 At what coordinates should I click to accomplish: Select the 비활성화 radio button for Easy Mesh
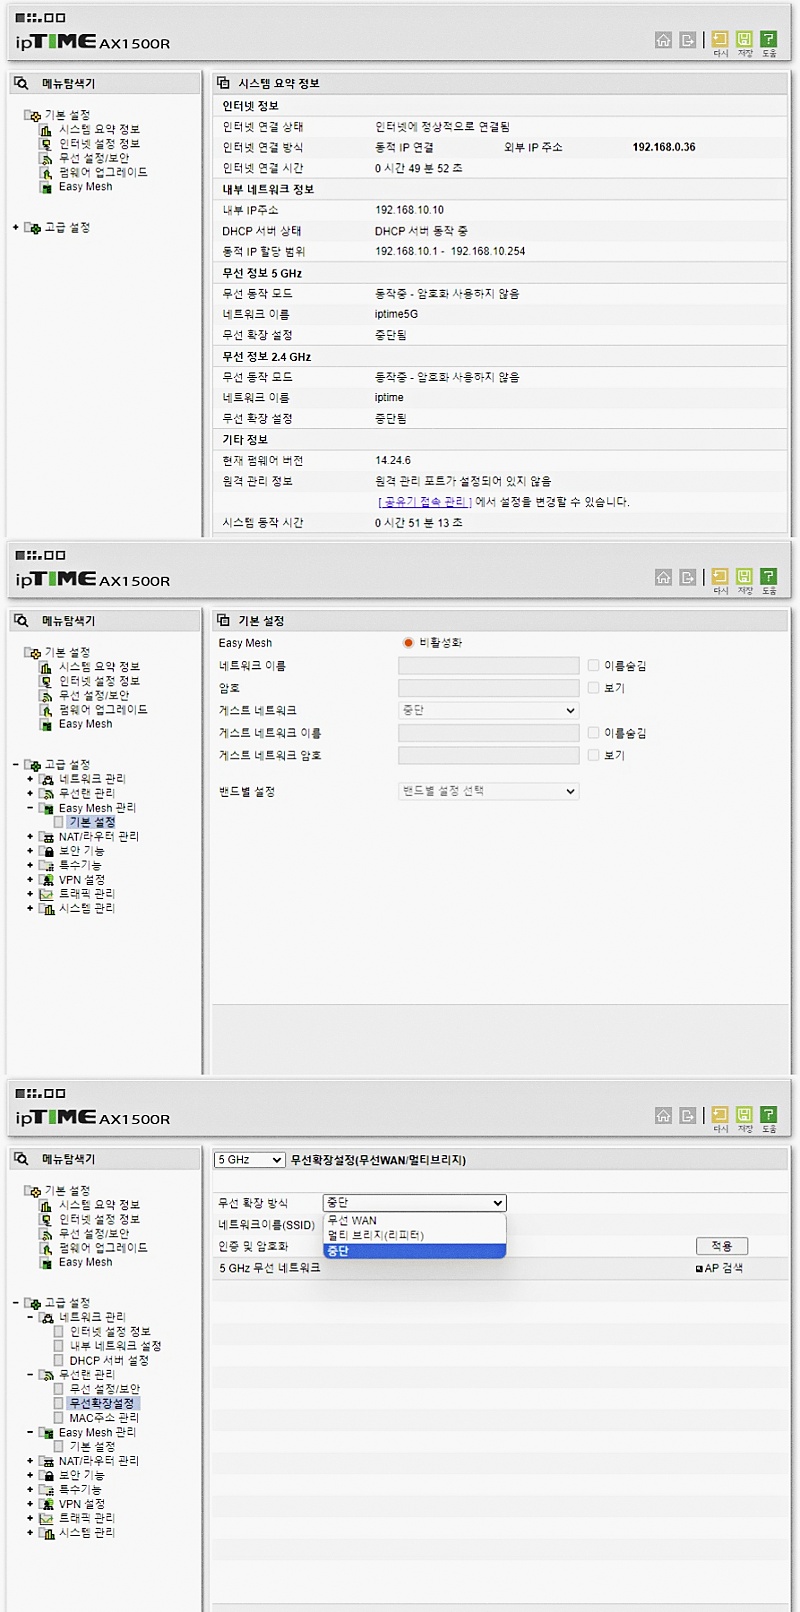(x=408, y=643)
